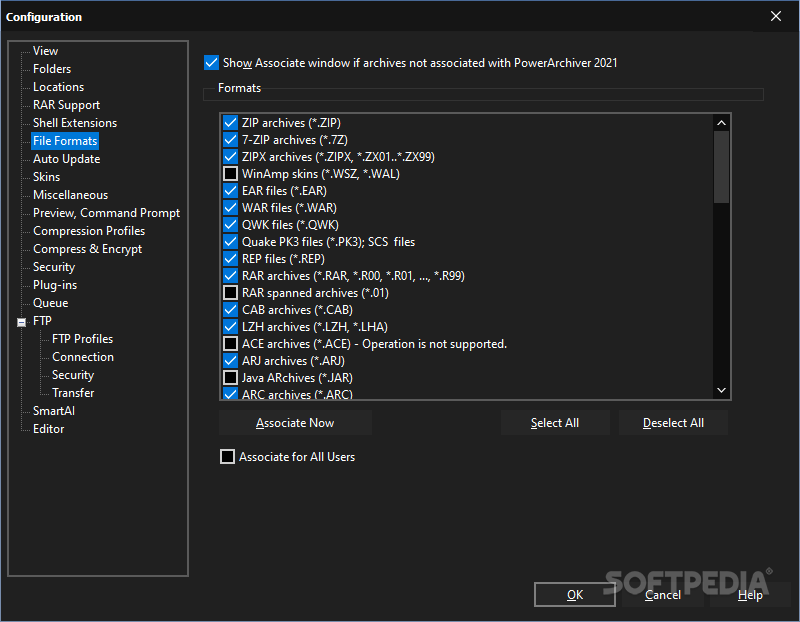Select Transfer under FTP
The image size is (800, 622).
point(73,393)
